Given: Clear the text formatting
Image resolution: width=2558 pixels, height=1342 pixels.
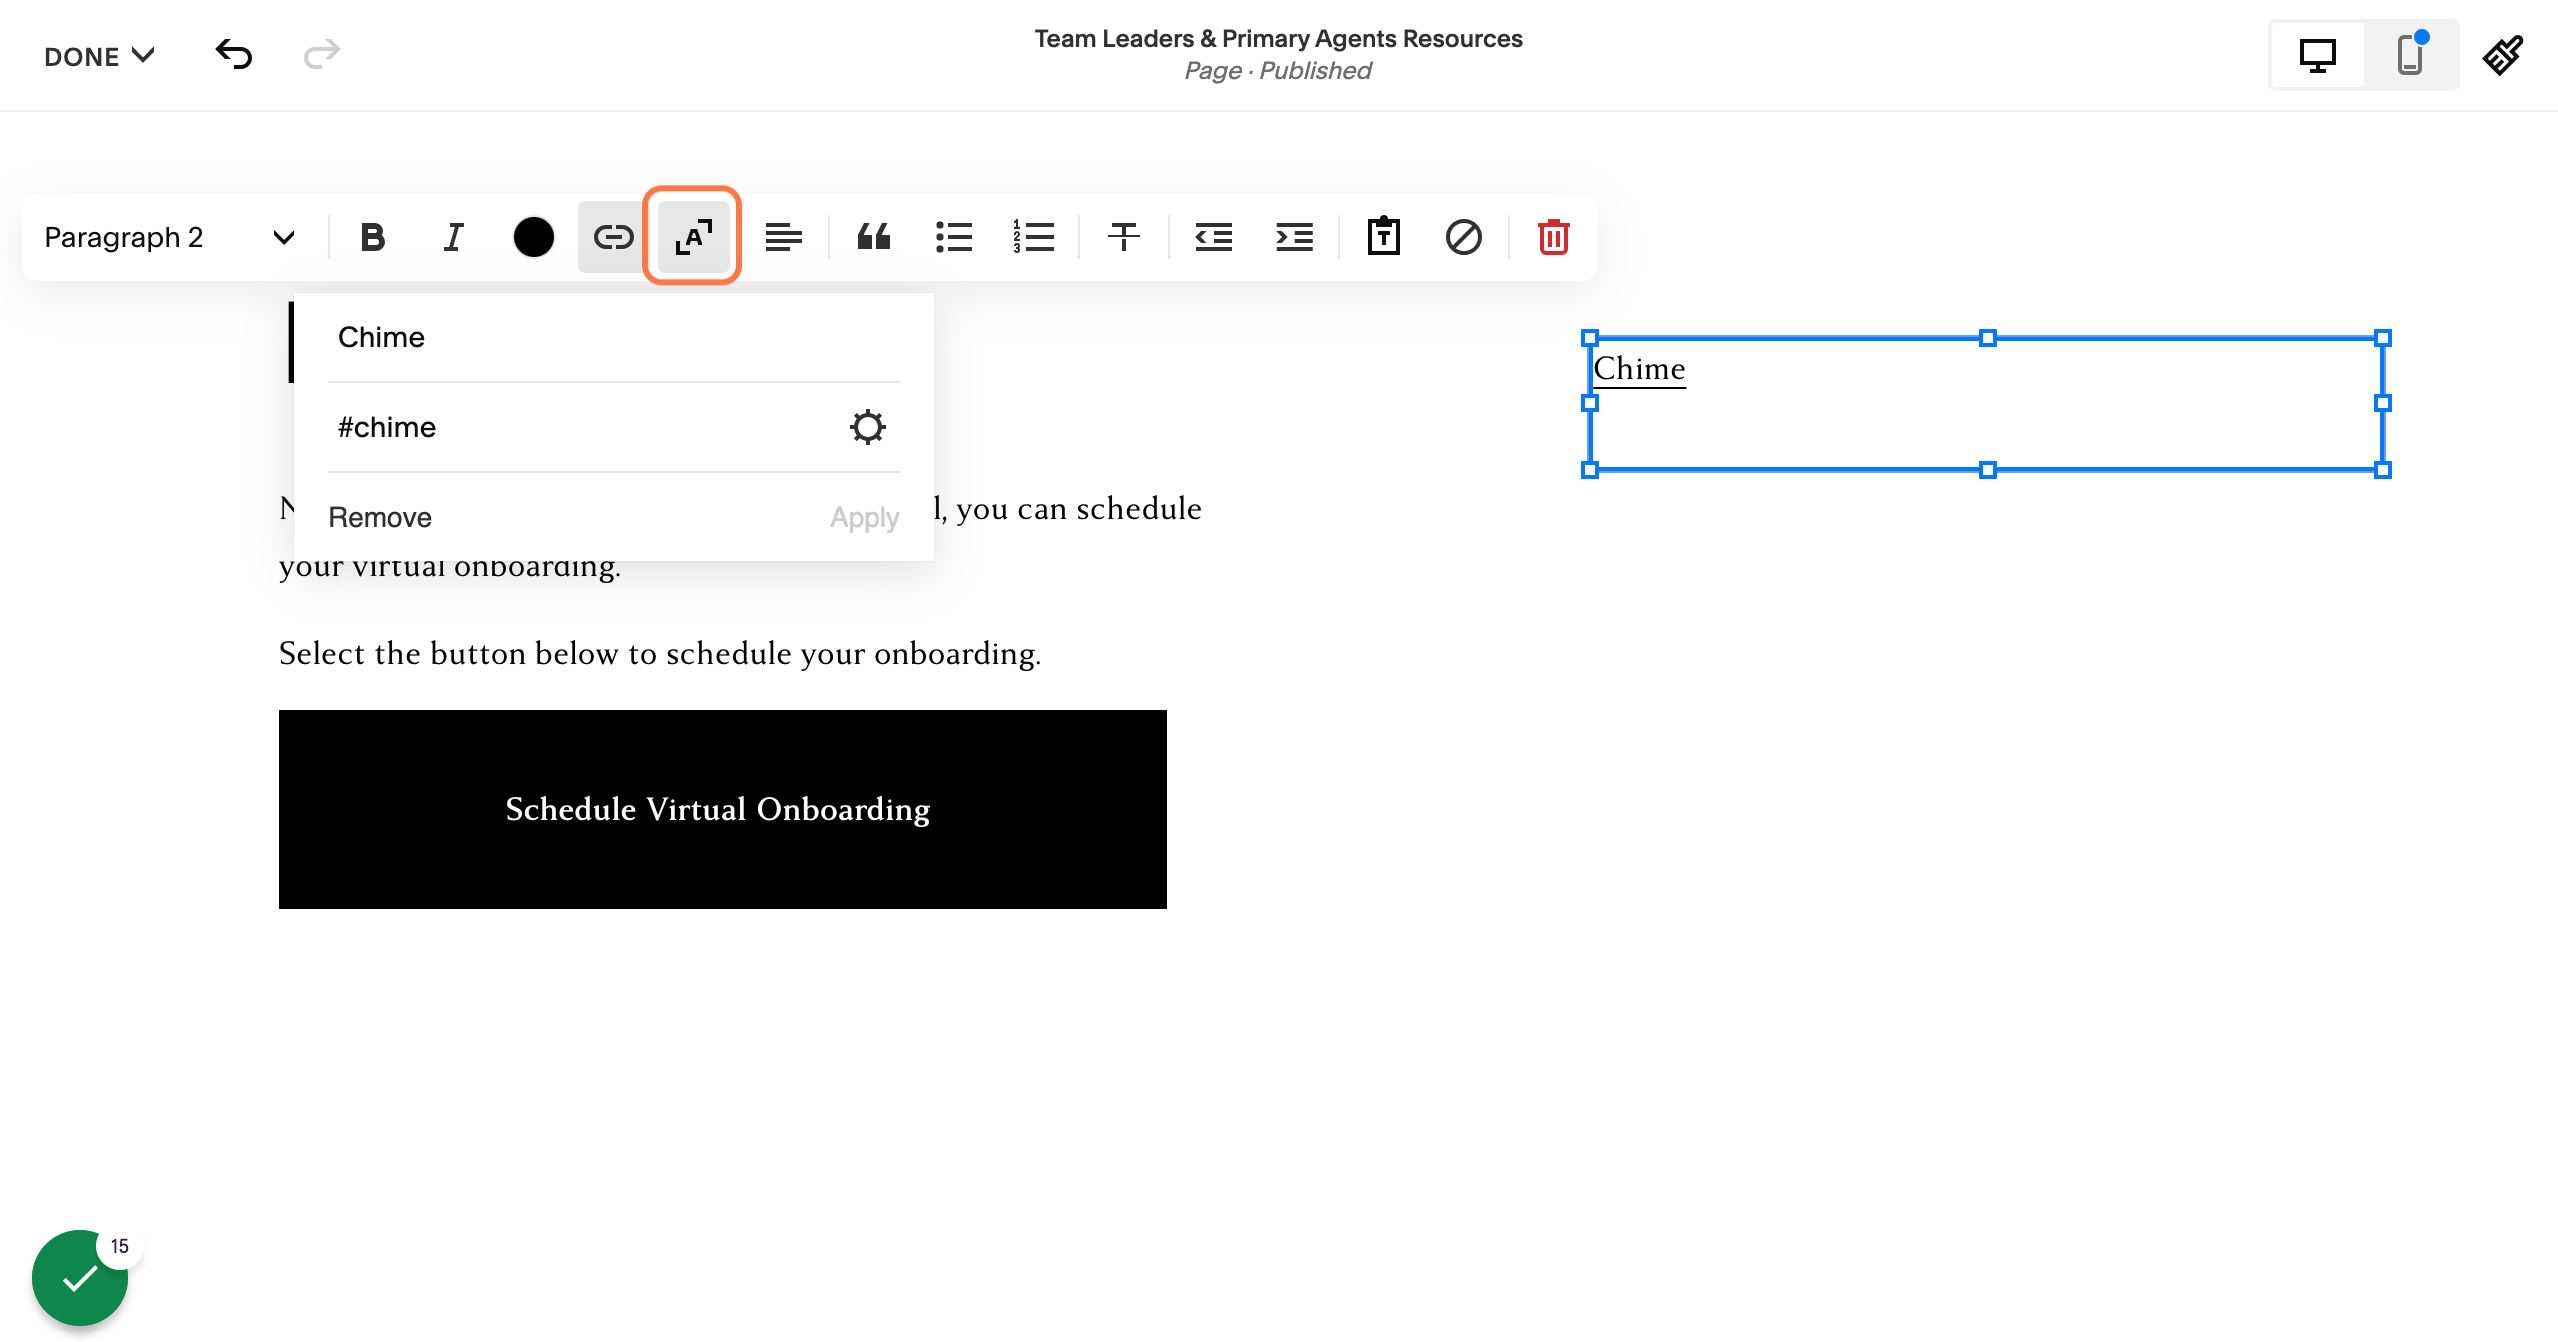Looking at the screenshot, I should click(x=1463, y=237).
